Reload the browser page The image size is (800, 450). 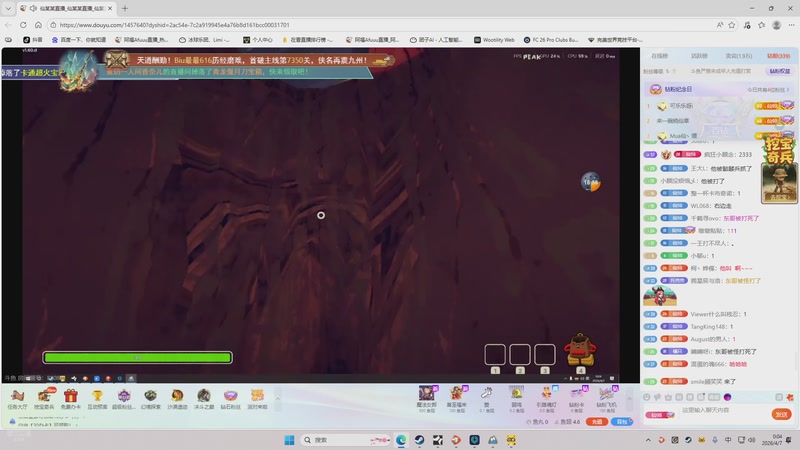(x=23, y=24)
